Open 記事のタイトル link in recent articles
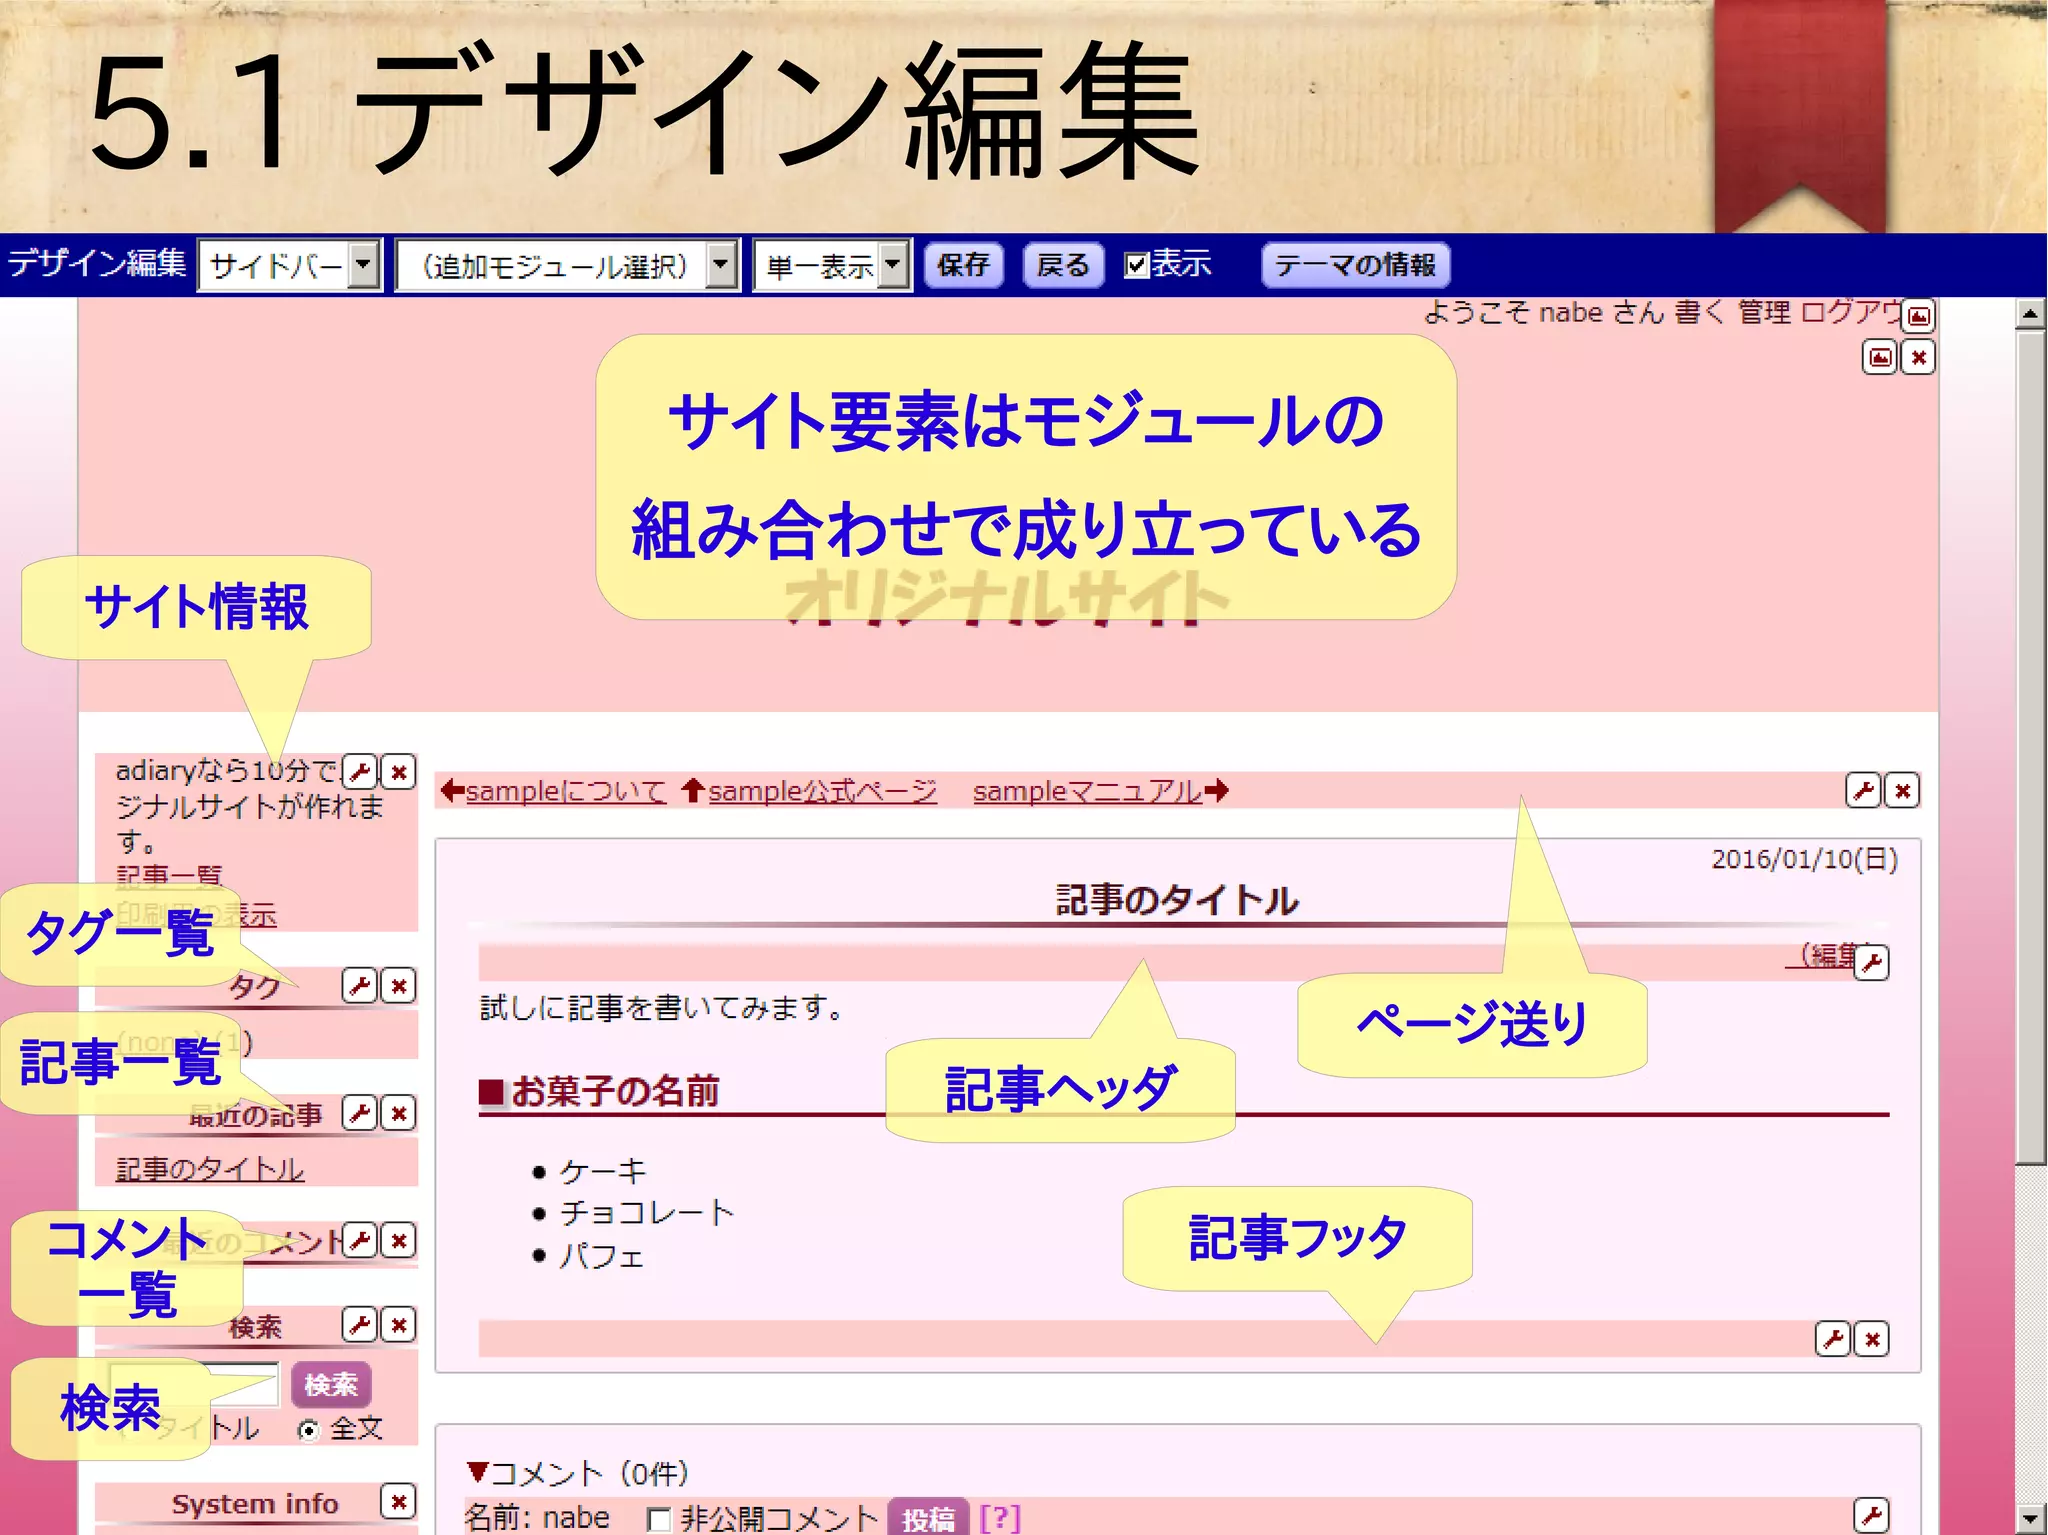2048x1535 pixels. click(210, 1168)
